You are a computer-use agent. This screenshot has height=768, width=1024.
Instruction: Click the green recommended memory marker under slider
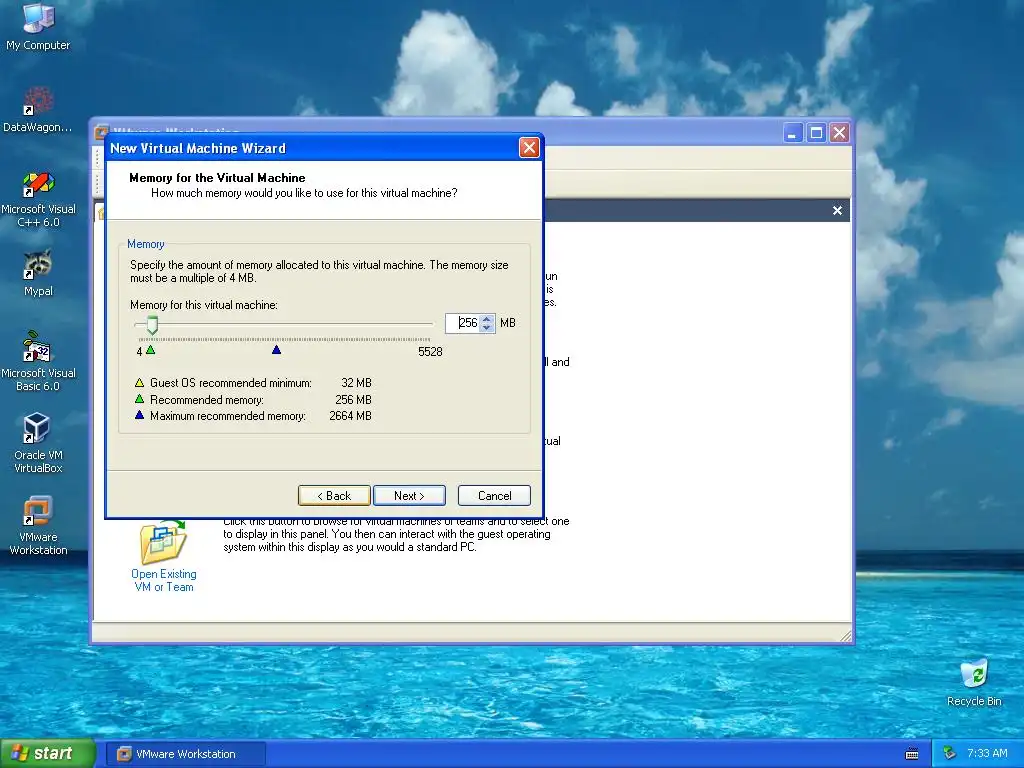[151, 350]
